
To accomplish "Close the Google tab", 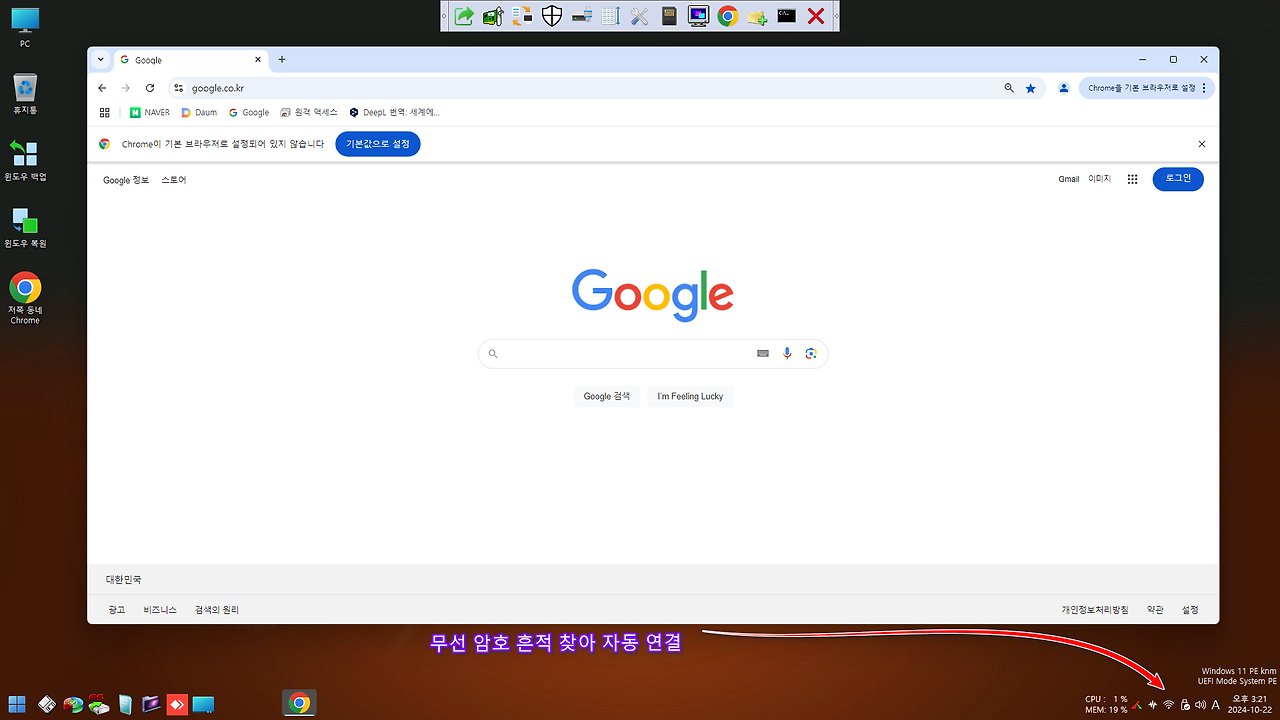I will [257, 60].
